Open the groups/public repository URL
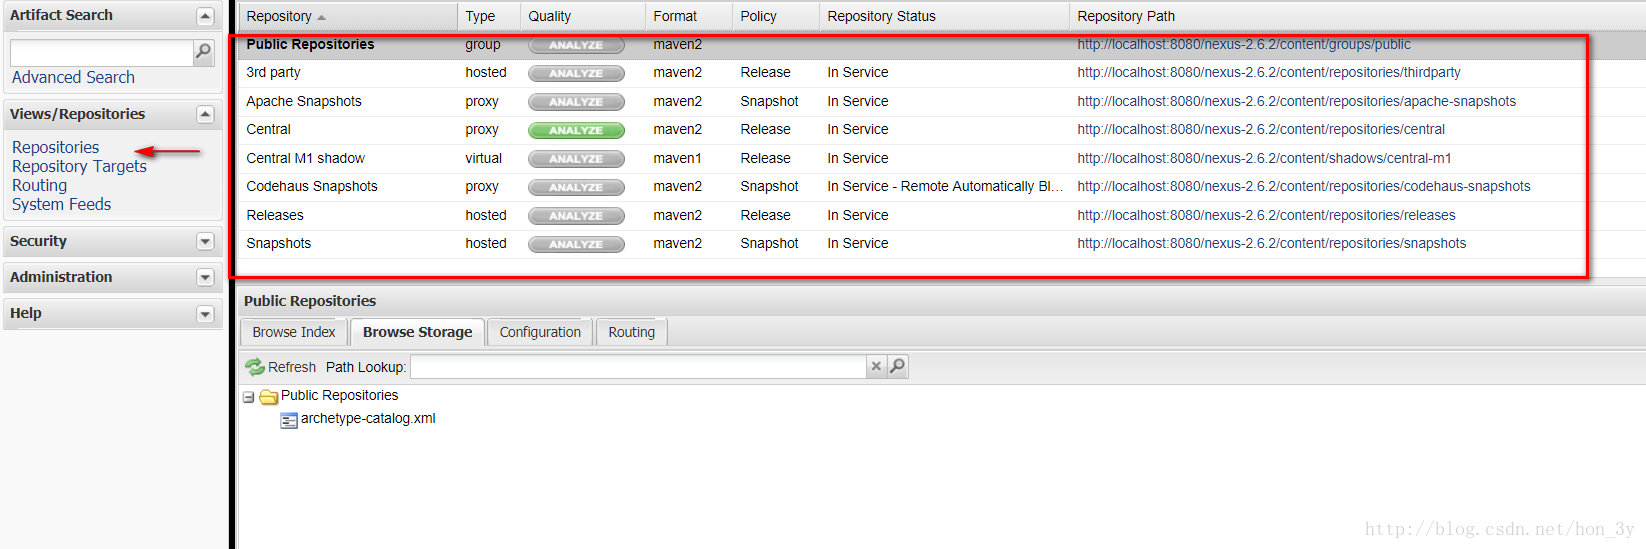The height and width of the screenshot is (549, 1646). click(x=1244, y=44)
